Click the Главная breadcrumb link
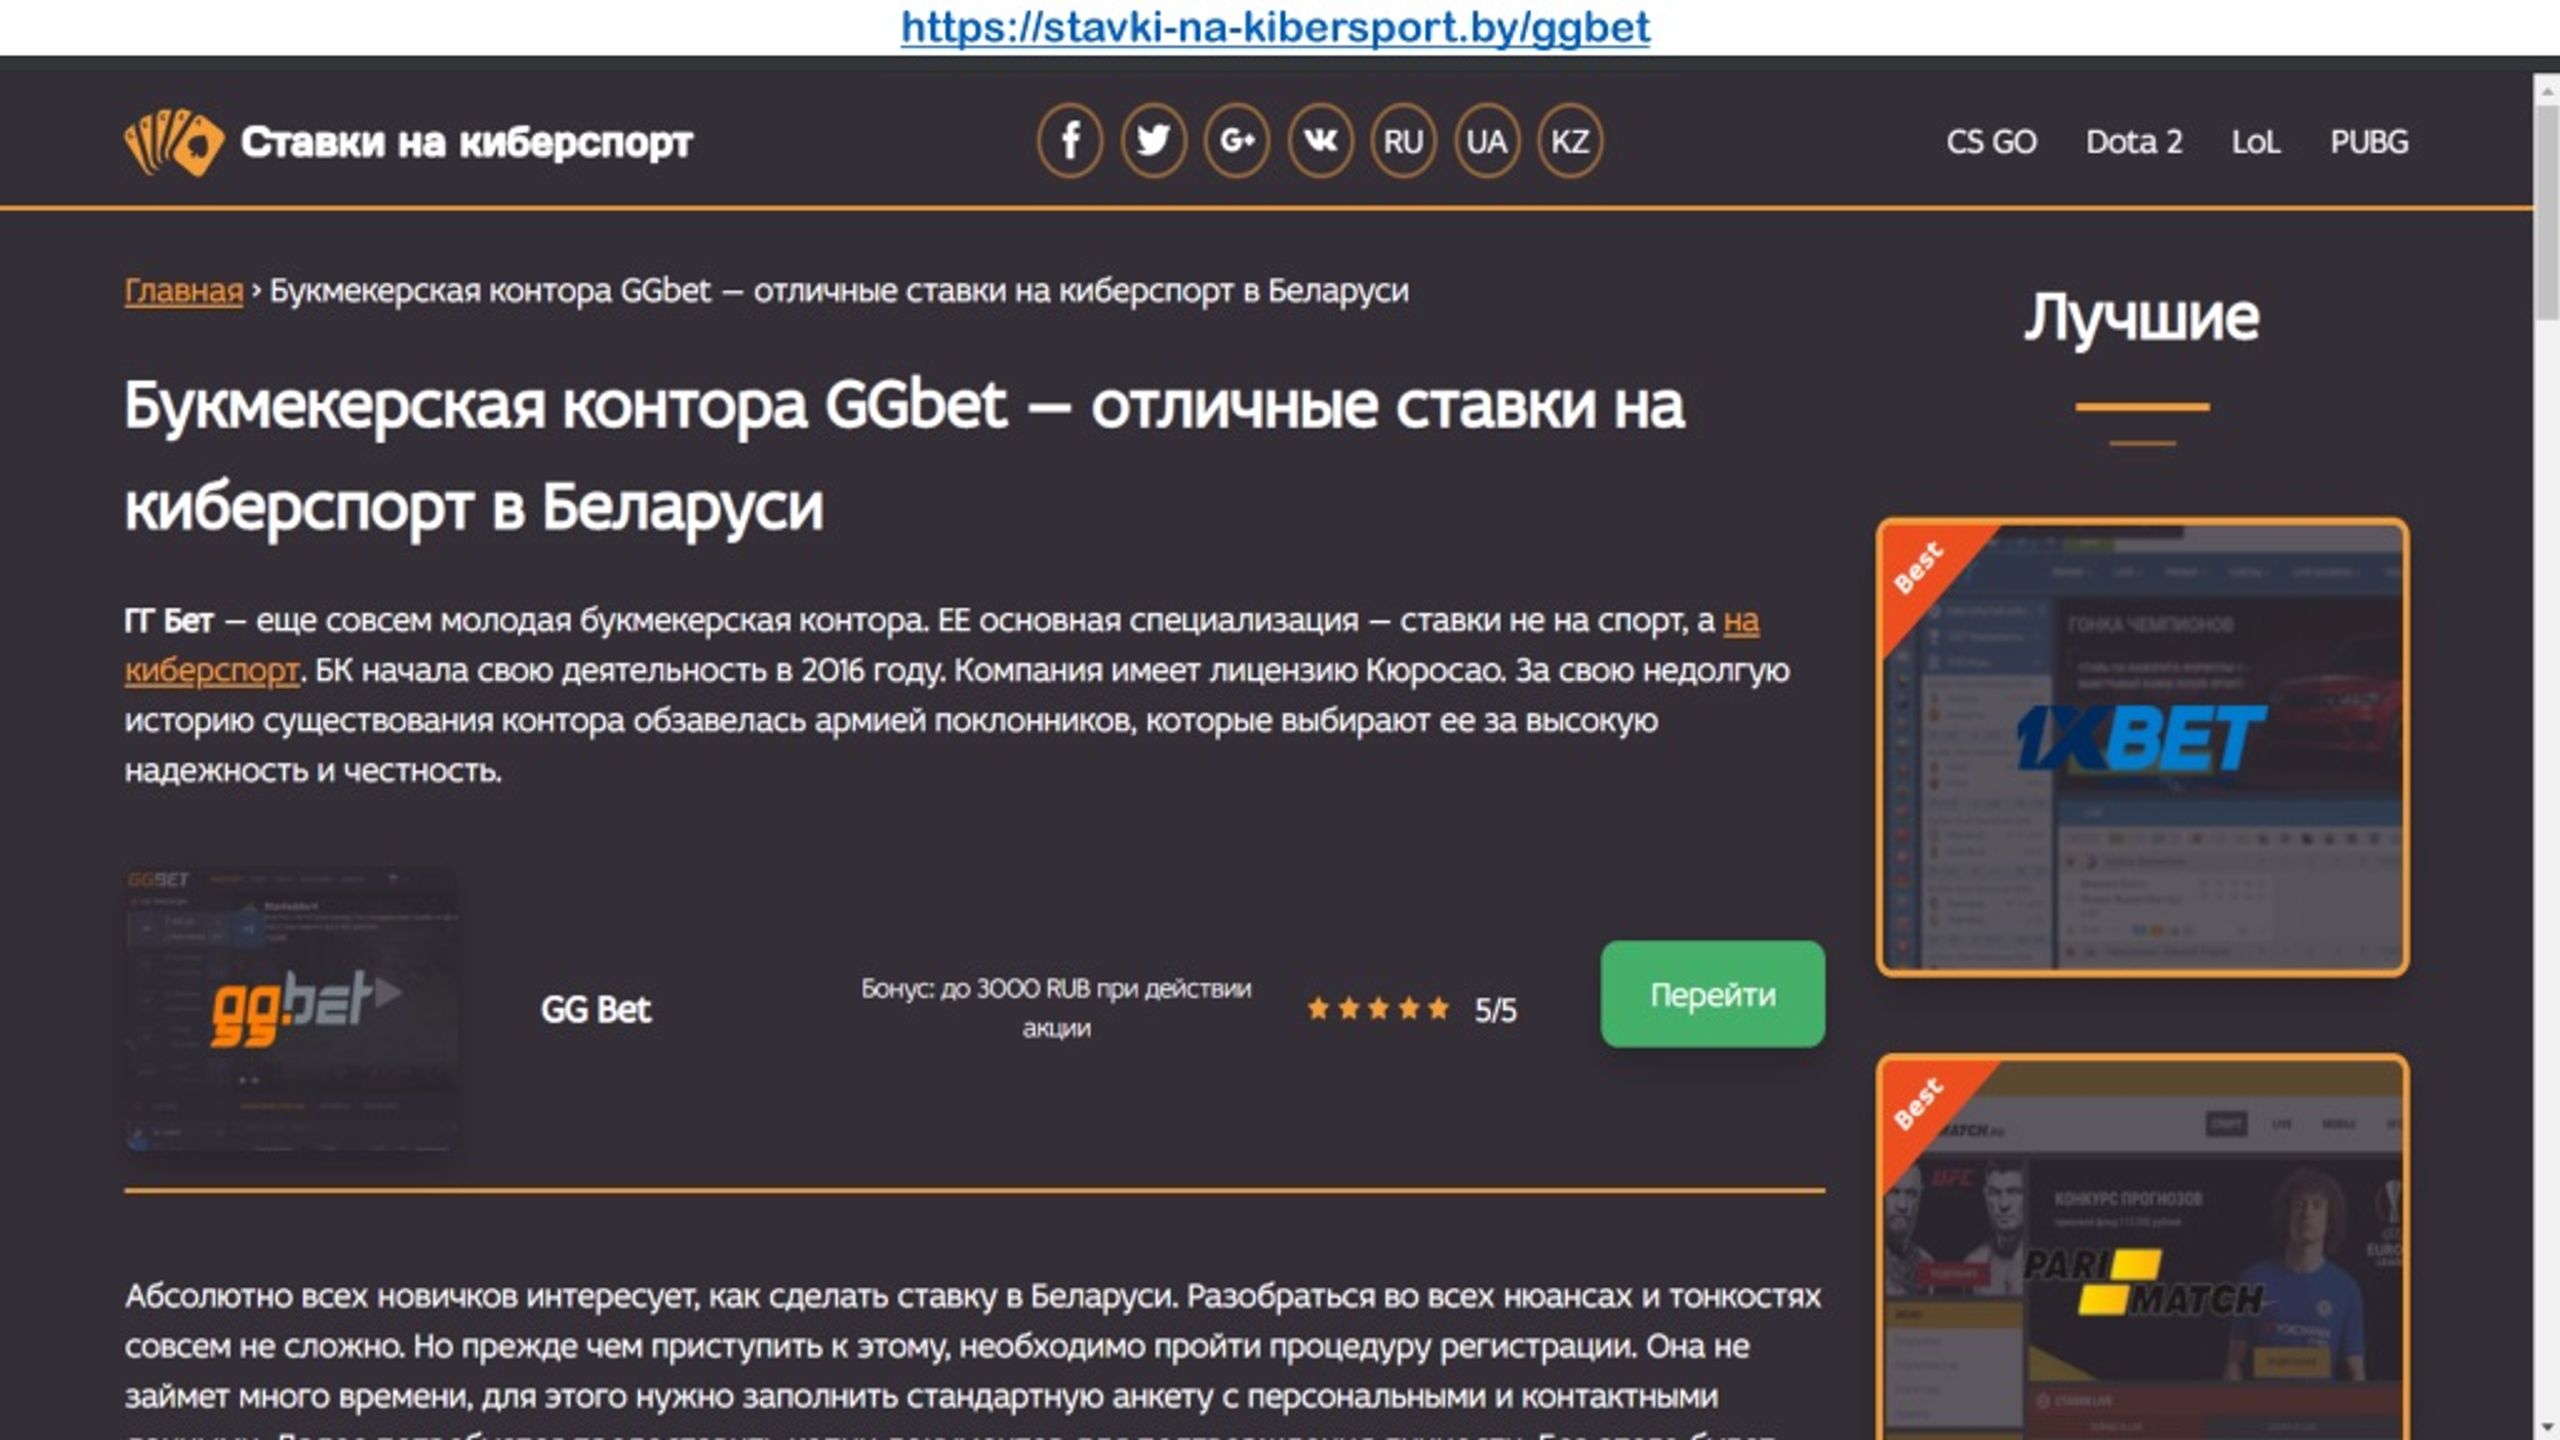 (184, 291)
